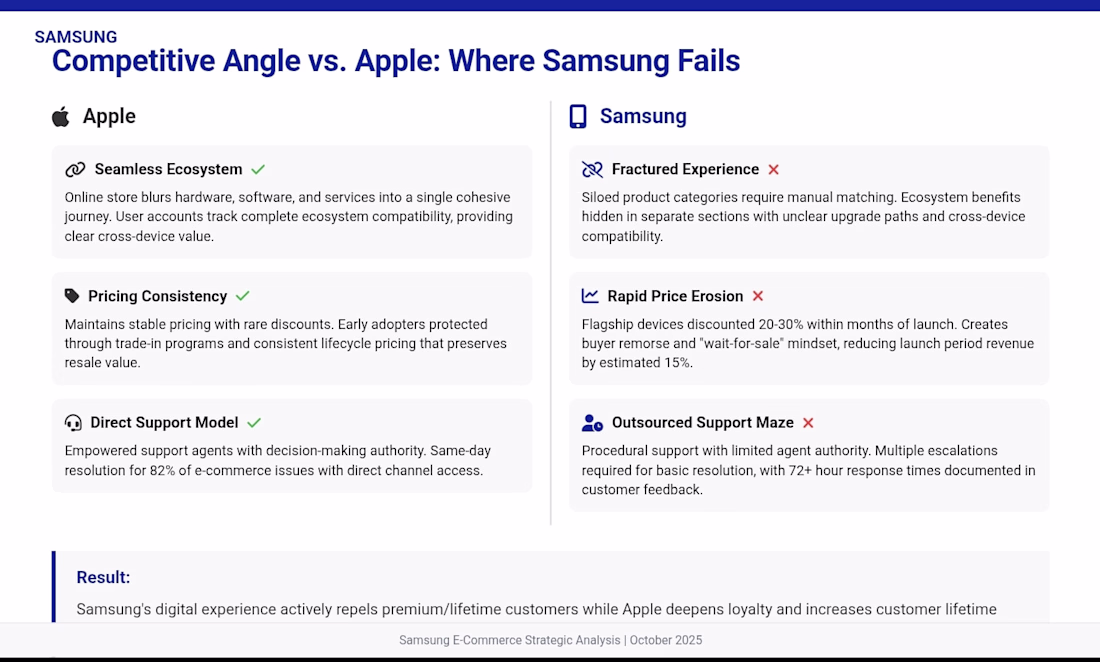Viewport: 1100px width, 662px height.
Task: Click the Apple column heading text
Action: coord(109,116)
